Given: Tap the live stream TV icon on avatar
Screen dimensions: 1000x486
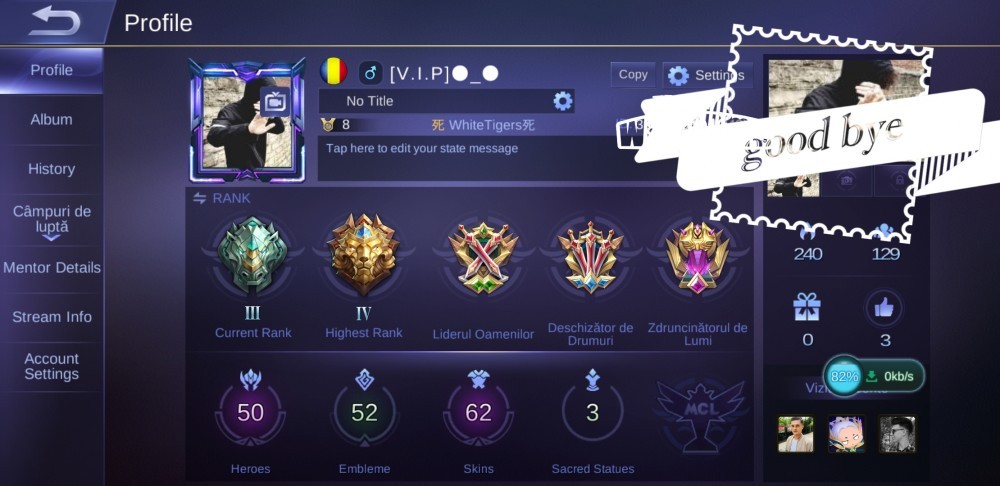Looking at the screenshot, I should pyautogui.click(x=275, y=102).
